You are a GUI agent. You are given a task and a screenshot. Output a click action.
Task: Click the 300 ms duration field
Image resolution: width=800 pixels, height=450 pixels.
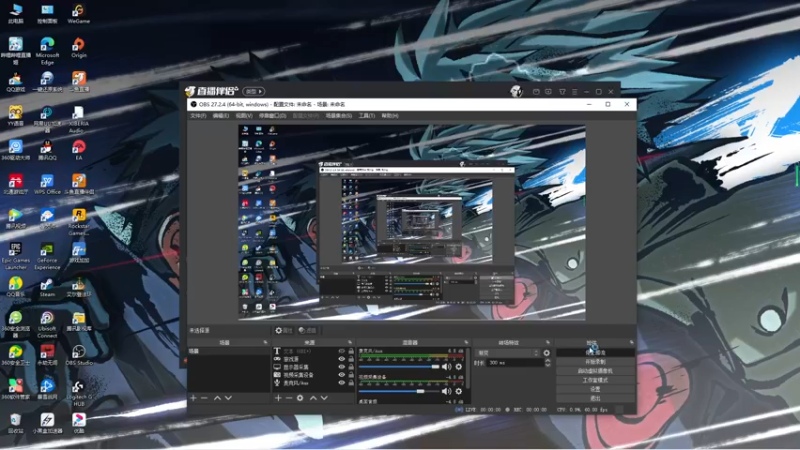click(x=515, y=363)
